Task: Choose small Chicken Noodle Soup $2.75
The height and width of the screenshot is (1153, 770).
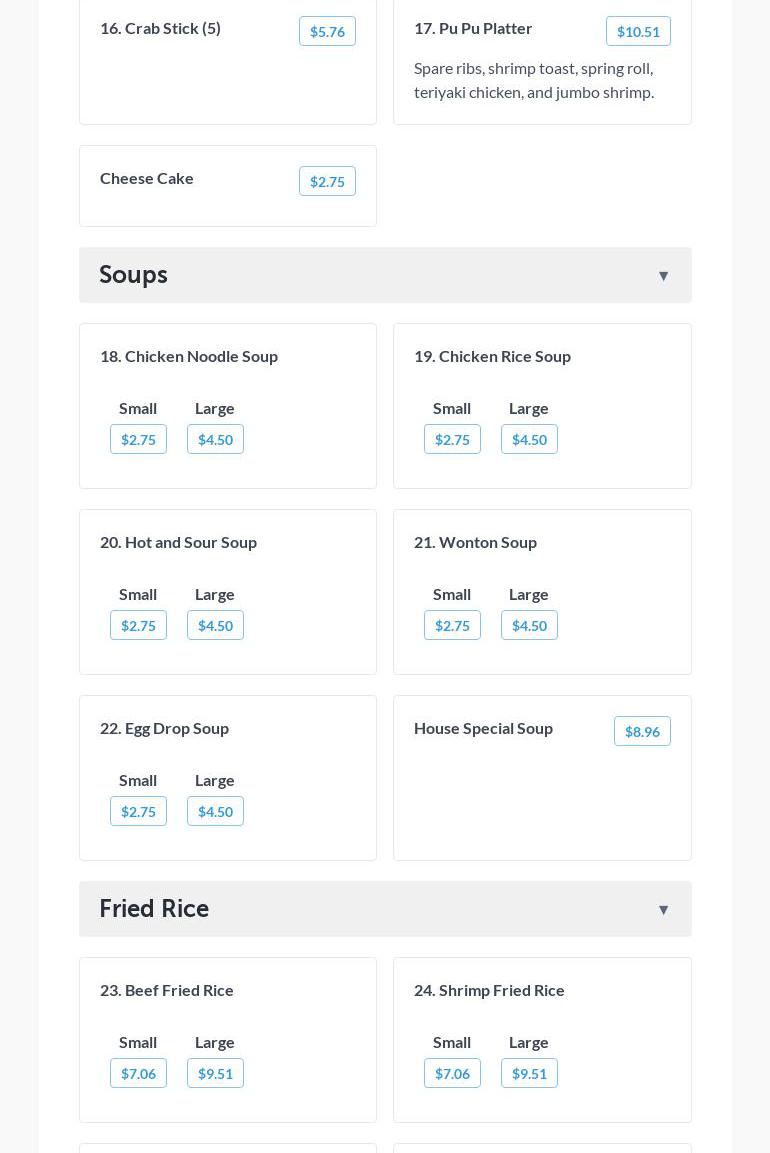Action: 138,440
